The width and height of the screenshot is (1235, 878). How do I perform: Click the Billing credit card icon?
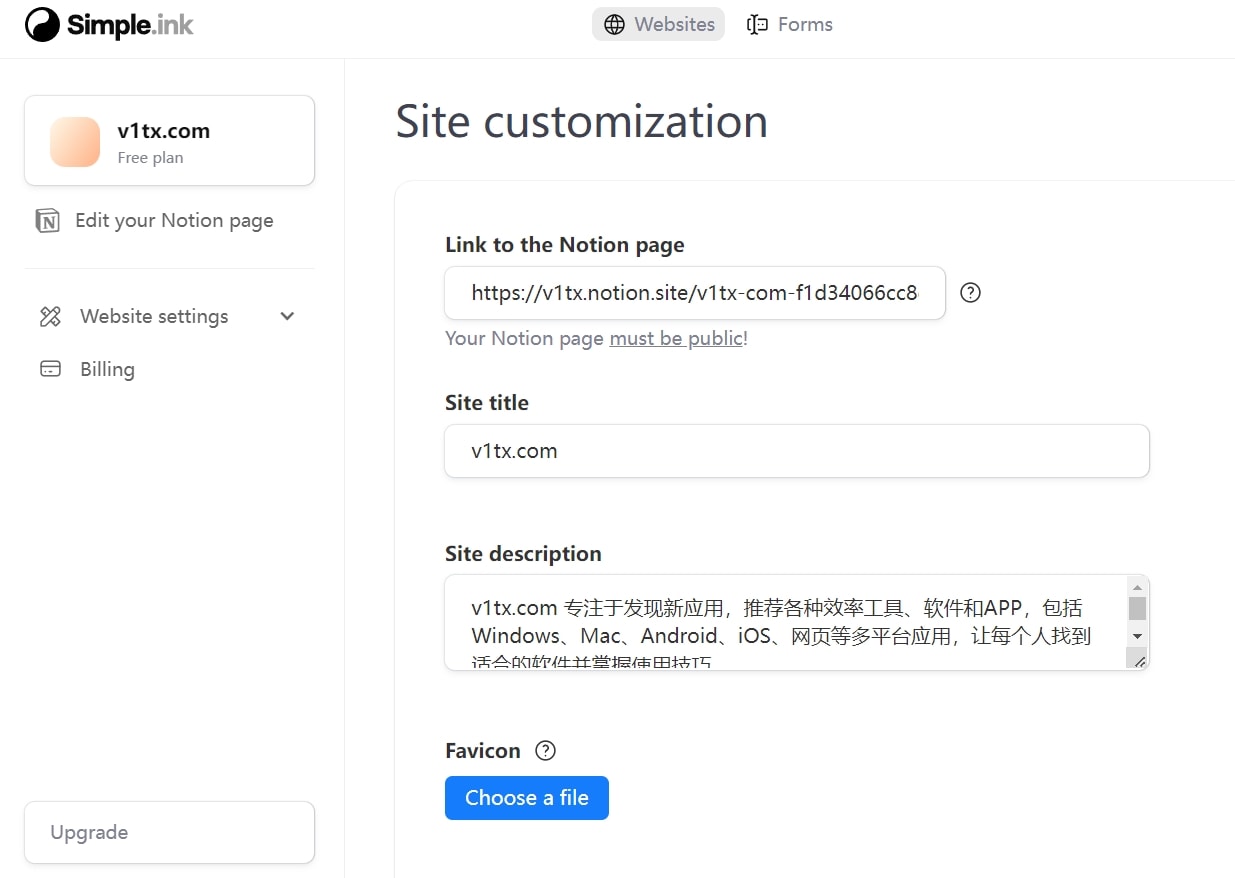[48, 368]
